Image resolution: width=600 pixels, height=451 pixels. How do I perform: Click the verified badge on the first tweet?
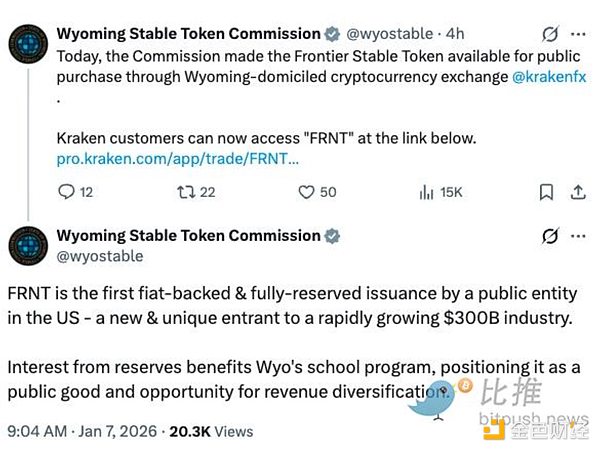click(333, 35)
